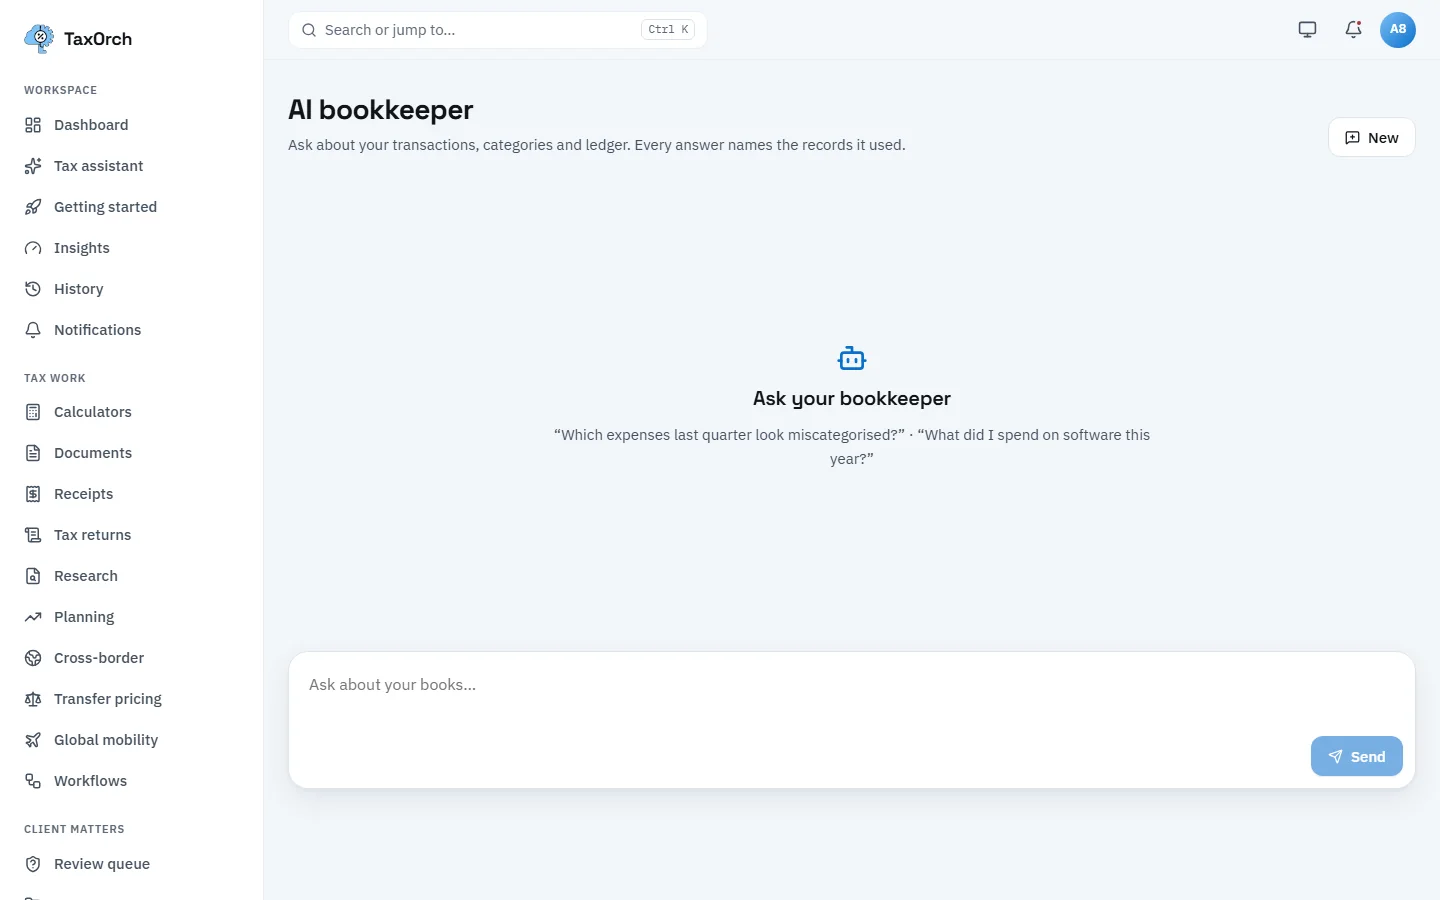Click the bookkeeper robot icon
This screenshot has height=900, width=1440.
point(852,358)
